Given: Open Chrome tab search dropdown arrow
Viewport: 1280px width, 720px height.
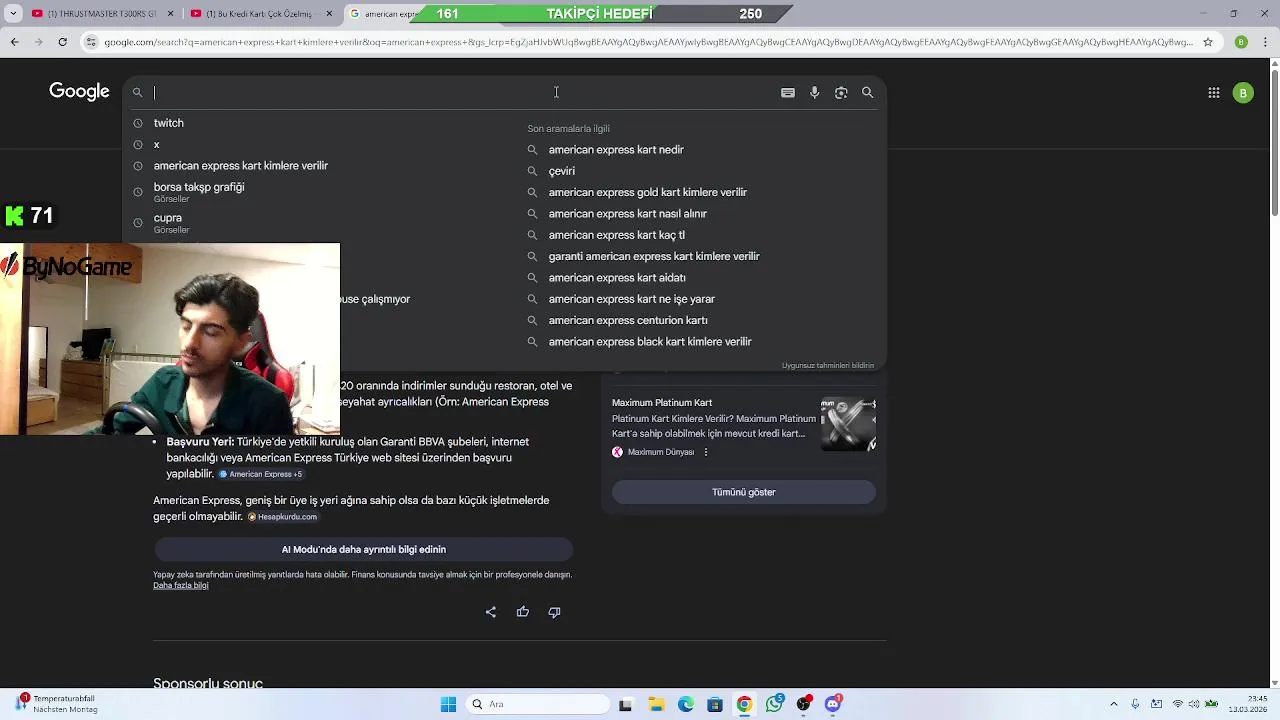Looking at the screenshot, I should (x=14, y=13).
